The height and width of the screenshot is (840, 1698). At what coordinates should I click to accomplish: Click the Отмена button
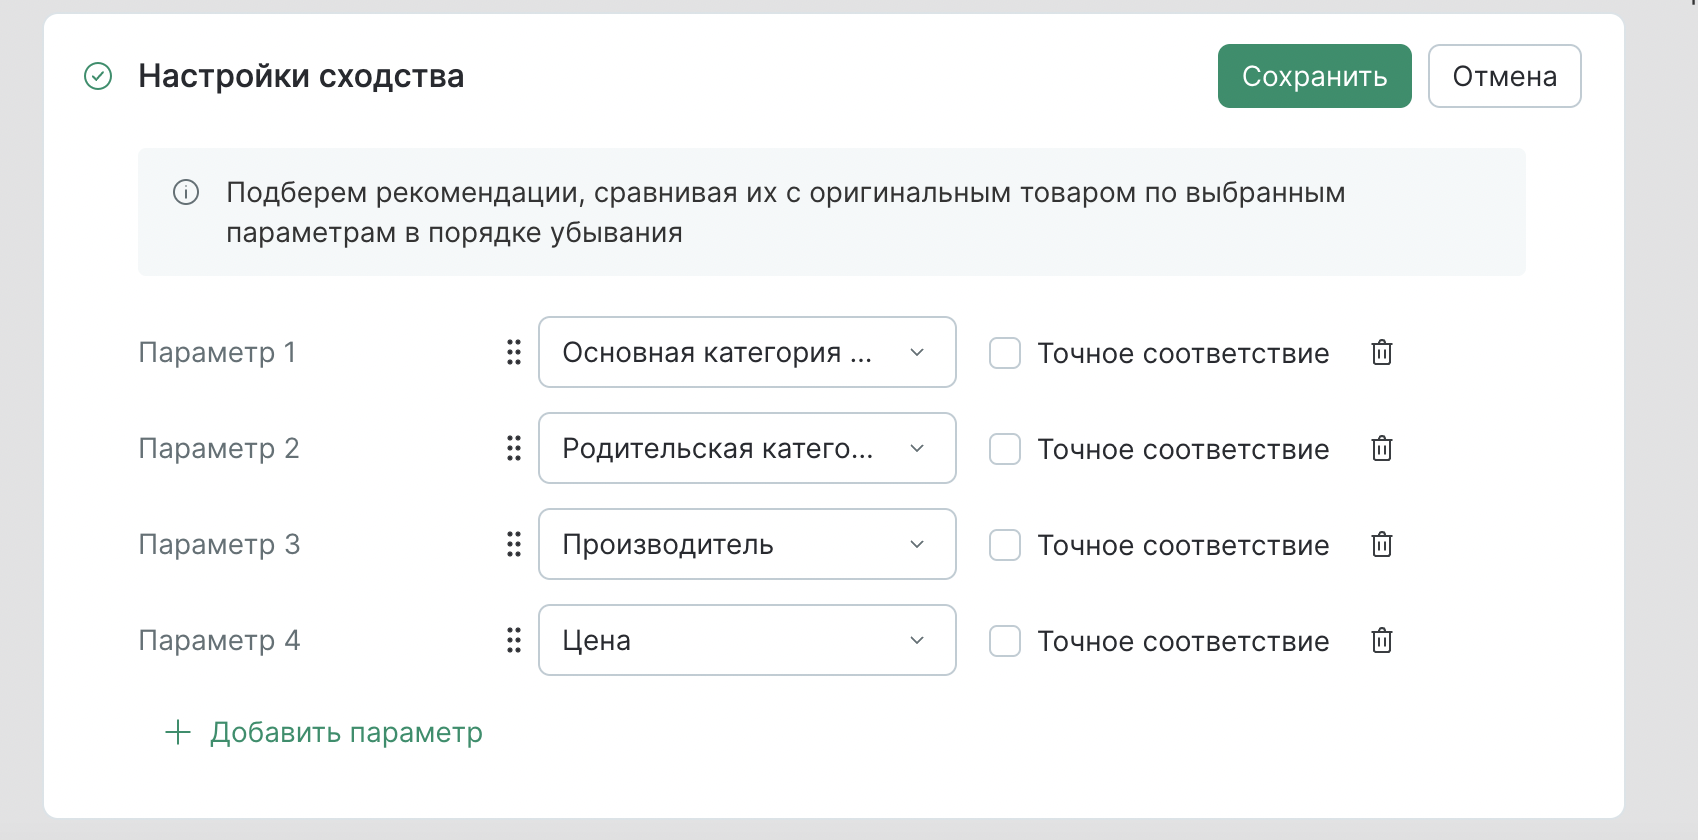coord(1504,76)
